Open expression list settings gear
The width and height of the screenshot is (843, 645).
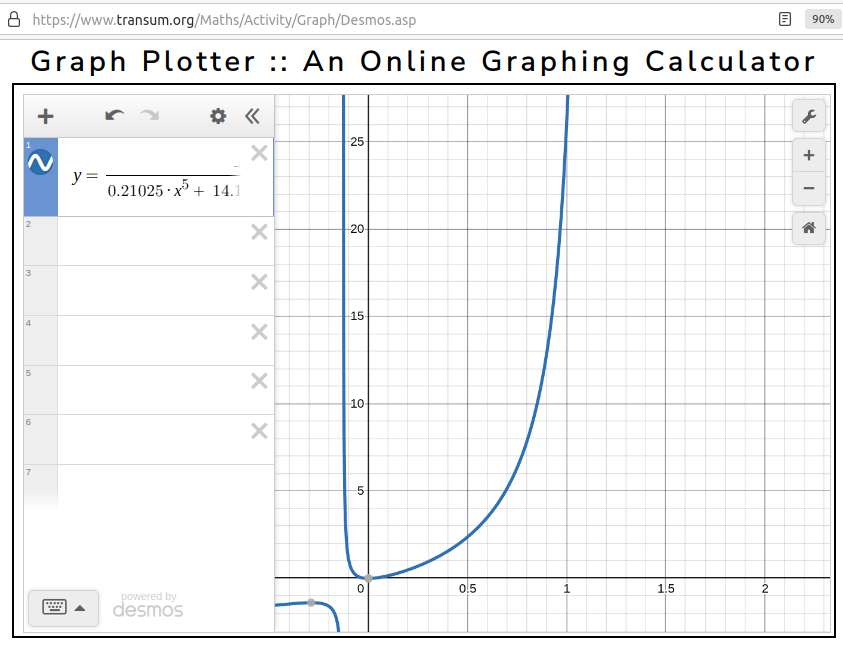(x=218, y=116)
